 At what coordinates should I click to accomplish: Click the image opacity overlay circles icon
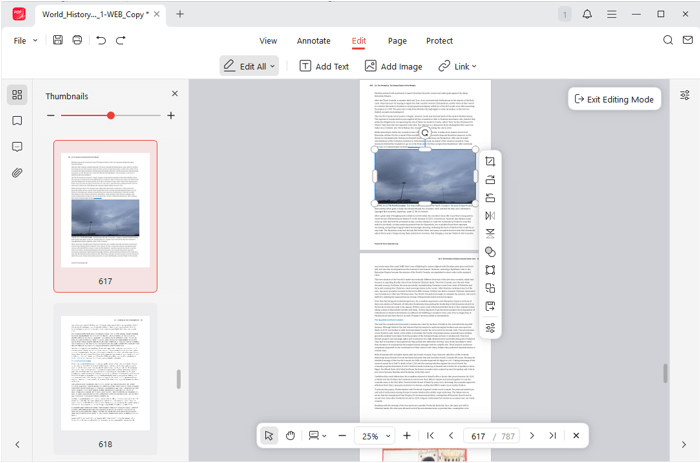point(490,252)
